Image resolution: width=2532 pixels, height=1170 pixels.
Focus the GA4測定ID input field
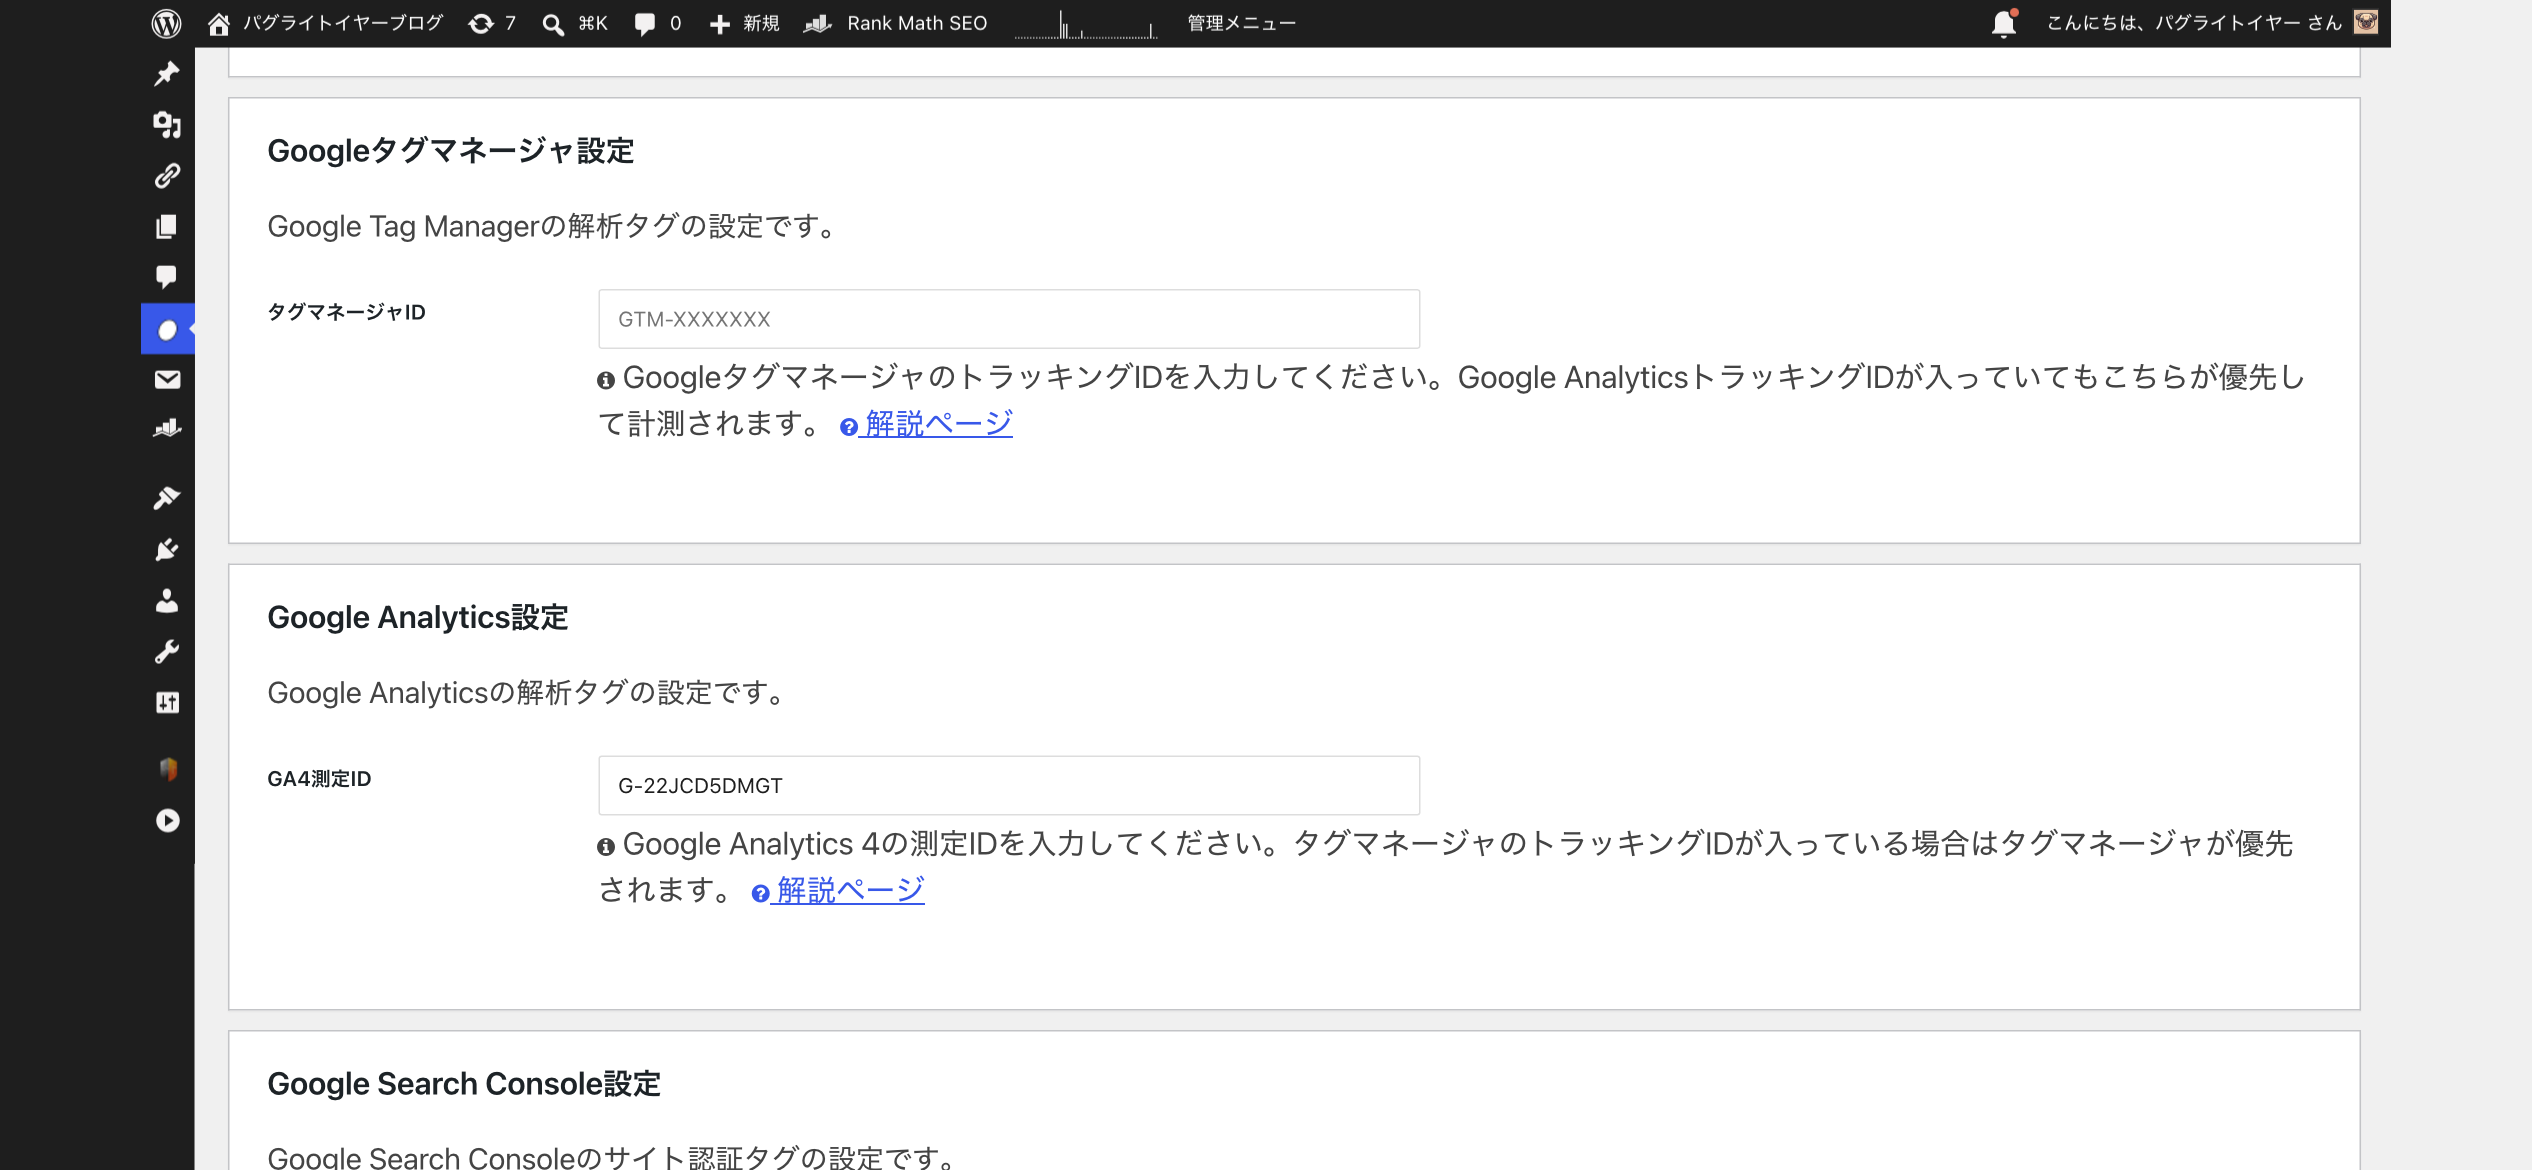[x=1009, y=785]
